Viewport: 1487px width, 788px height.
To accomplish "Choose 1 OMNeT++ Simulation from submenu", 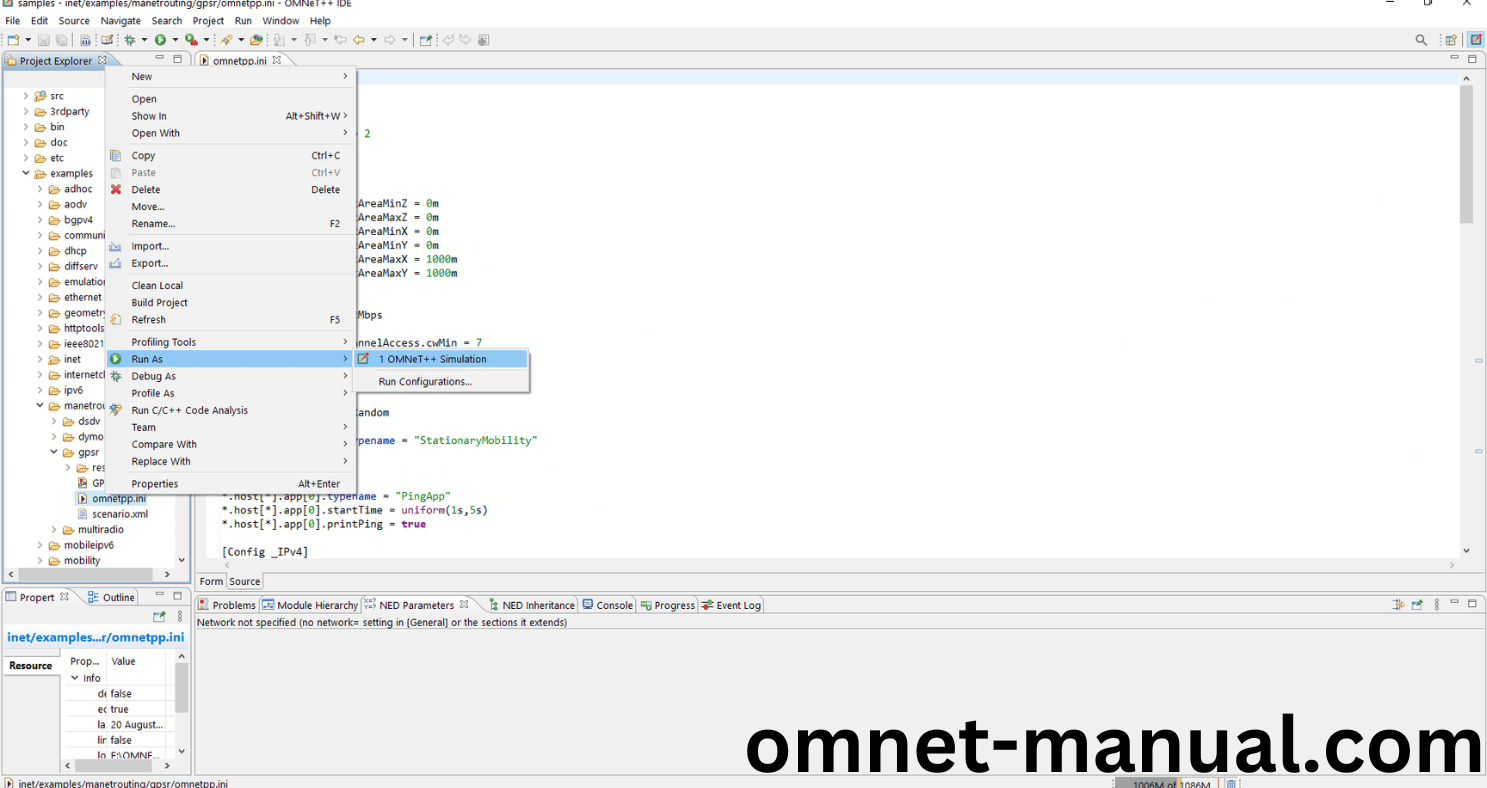I will coord(432,359).
